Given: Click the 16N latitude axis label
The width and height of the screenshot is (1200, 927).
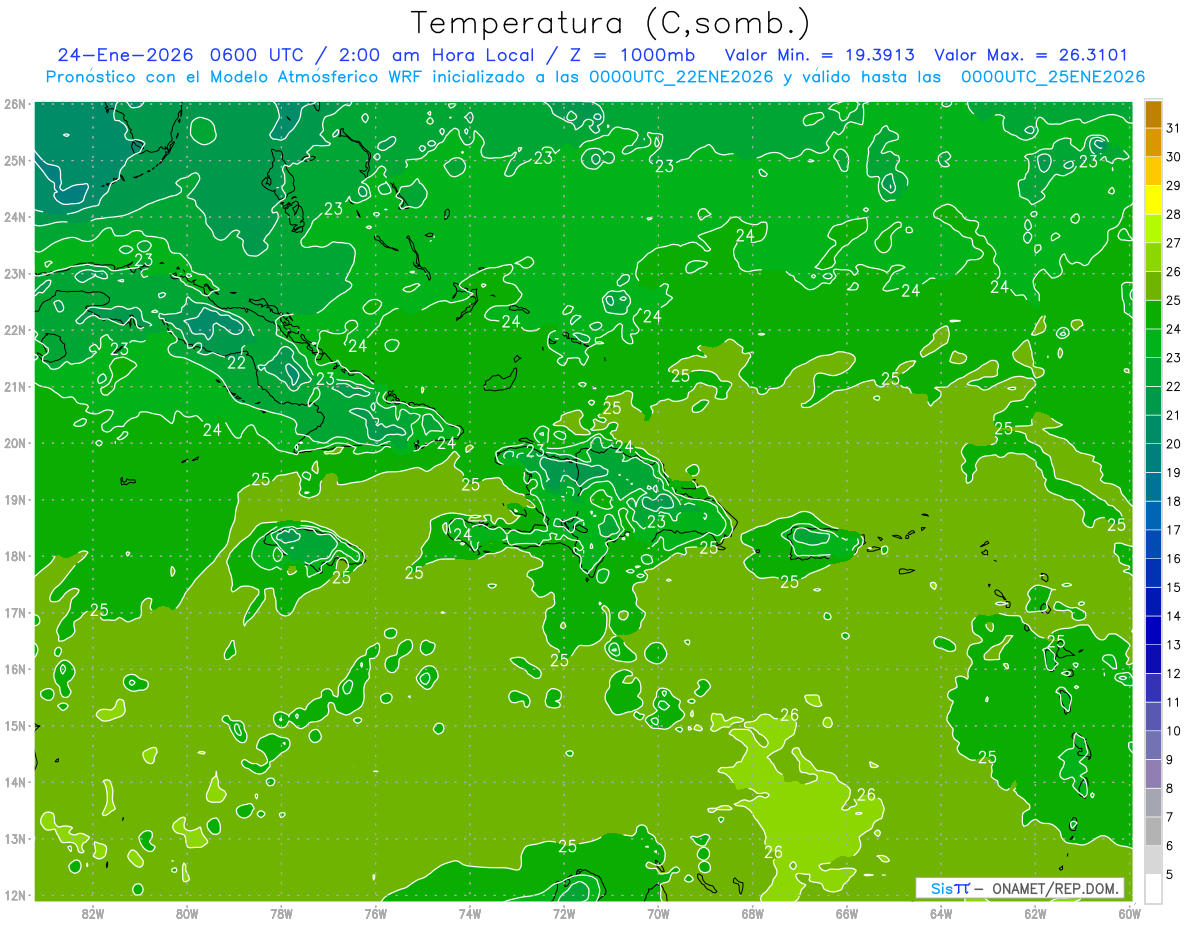Looking at the screenshot, I should point(15,669).
